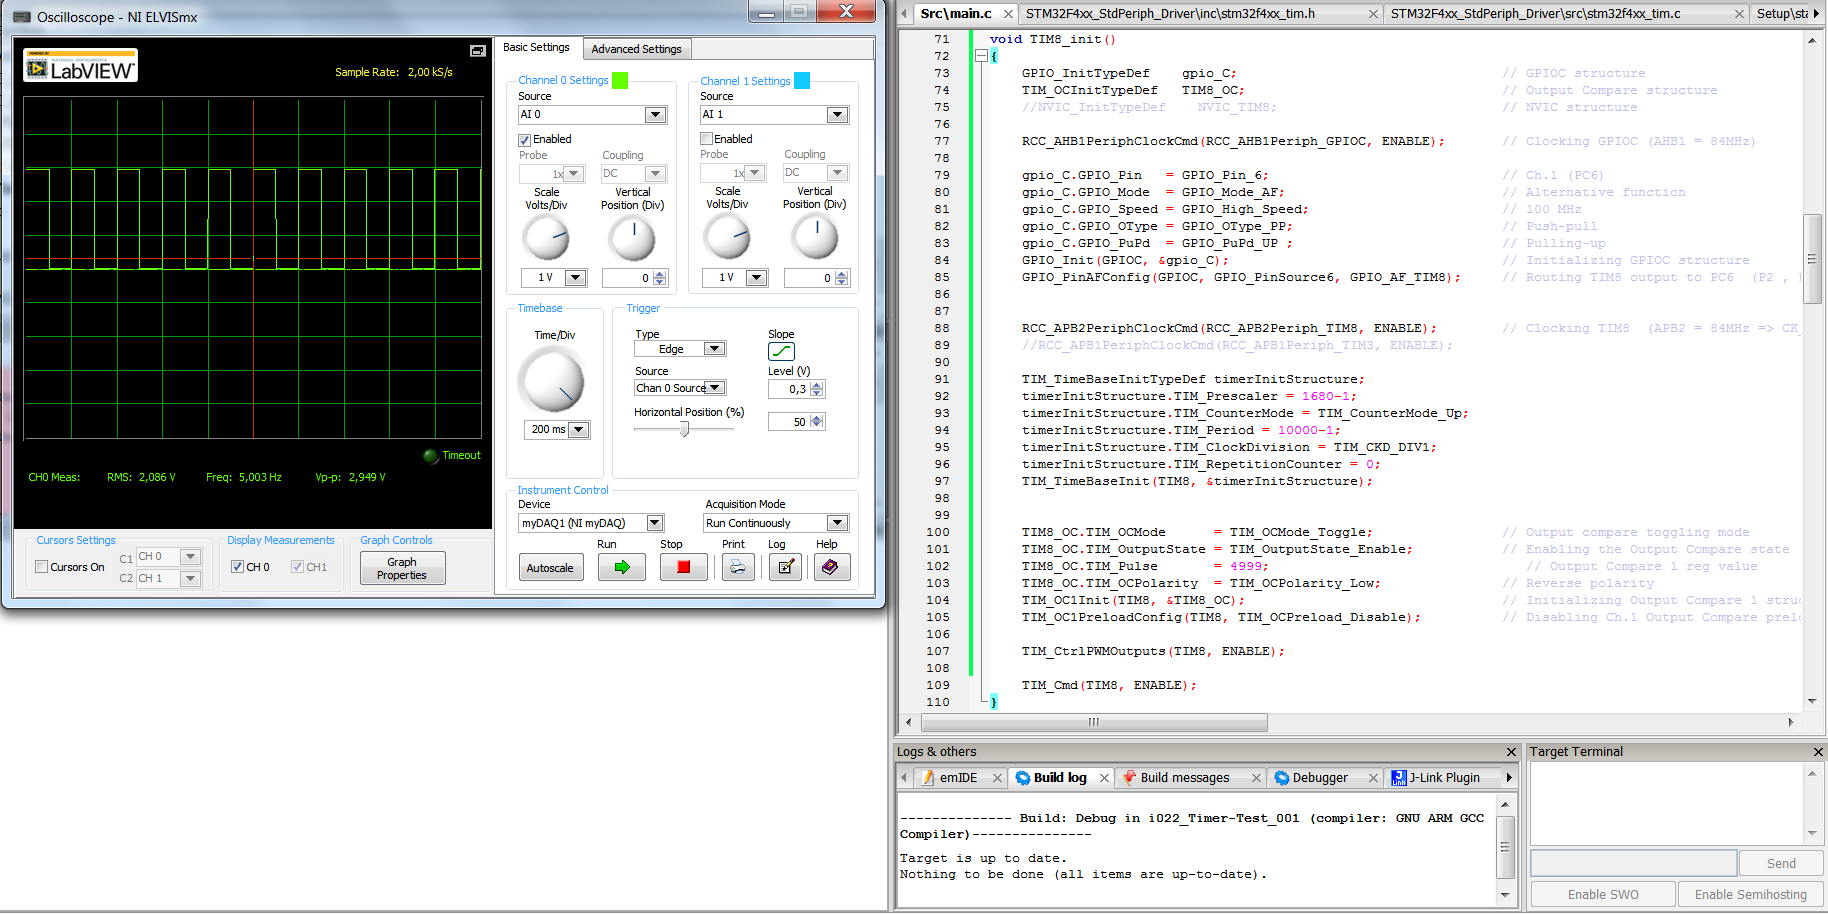
Task: Increment the Channel 0 vertical position stepper
Action: click(x=659, y=274)
